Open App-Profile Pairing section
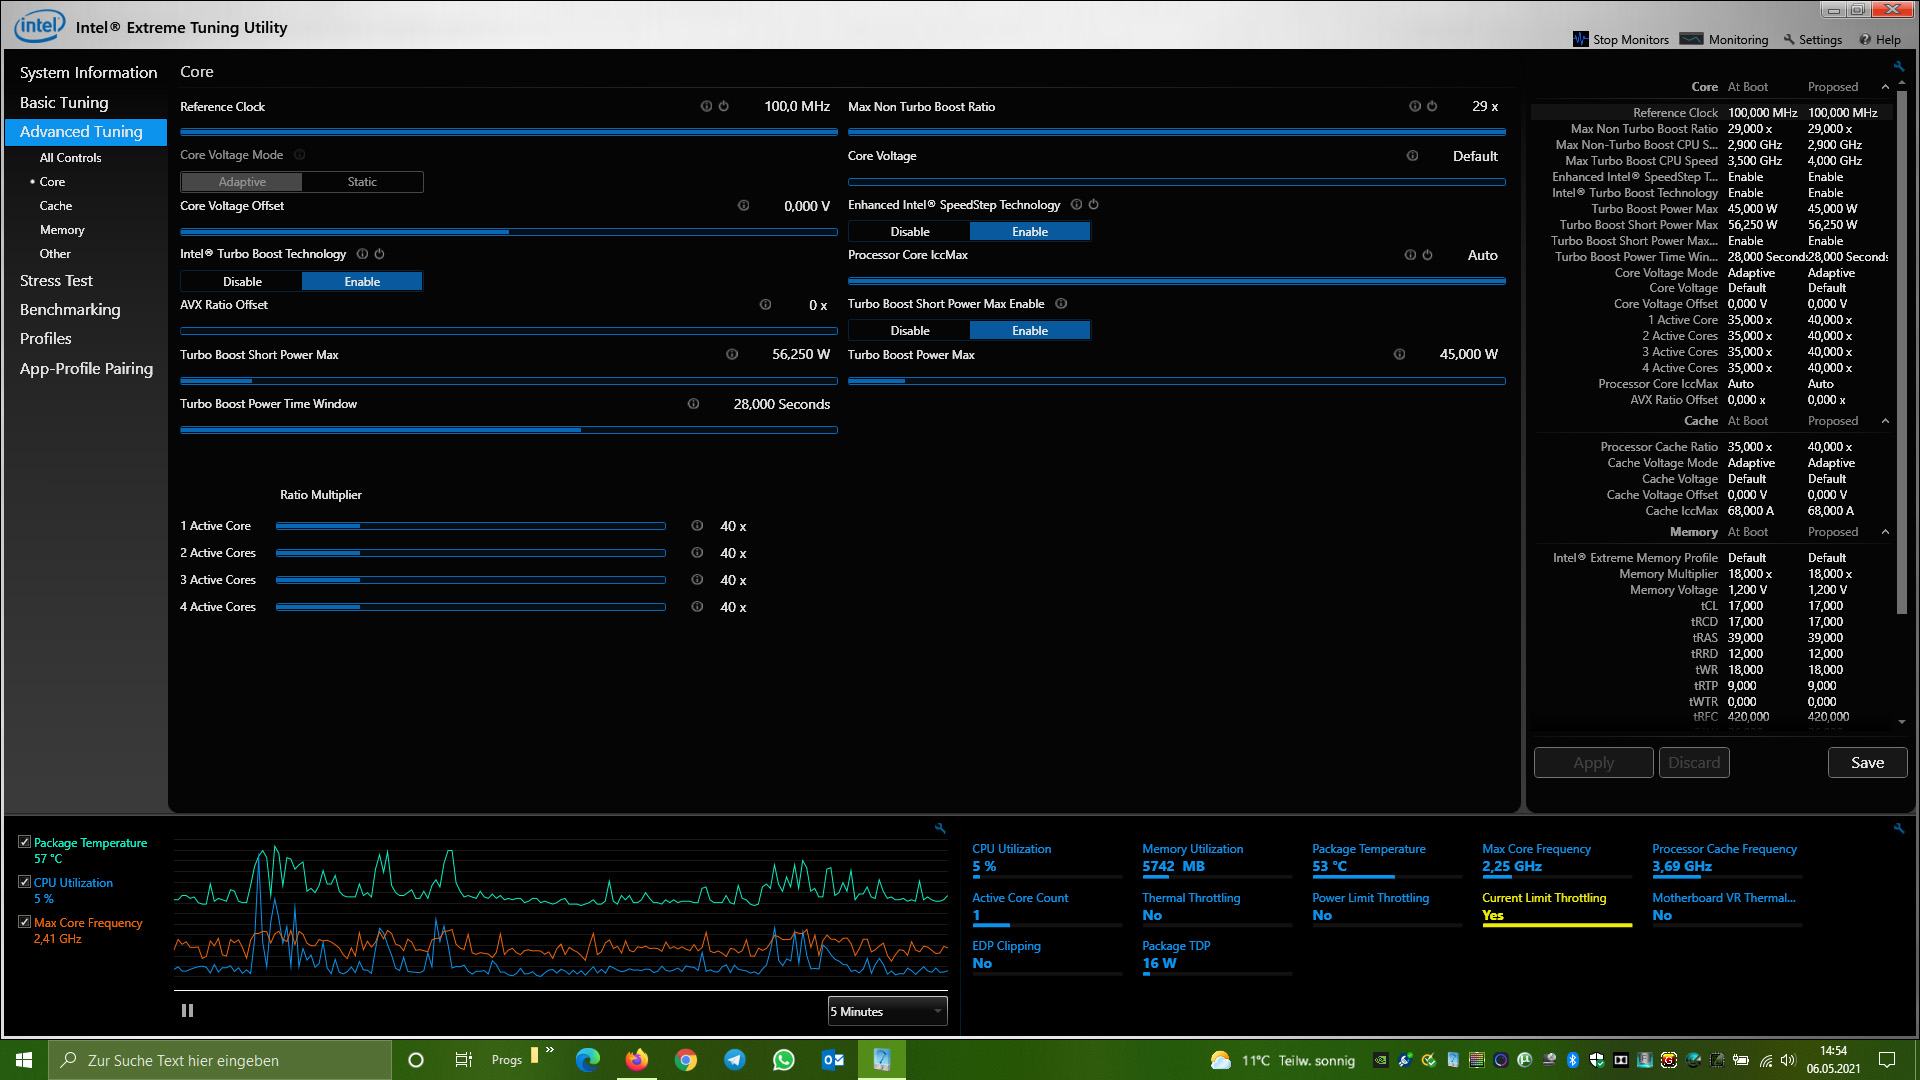This screenshot has height=1080, width=1920. pyautogui.click(x=86, y=368)
